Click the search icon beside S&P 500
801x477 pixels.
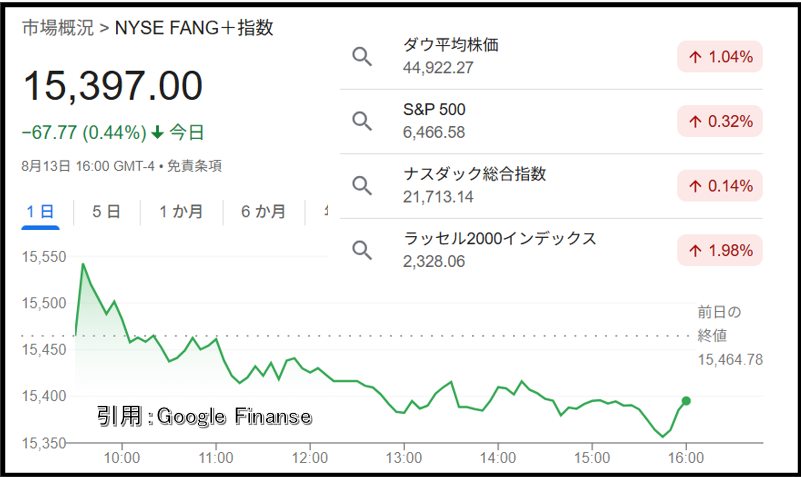click(x=362, y=121)
